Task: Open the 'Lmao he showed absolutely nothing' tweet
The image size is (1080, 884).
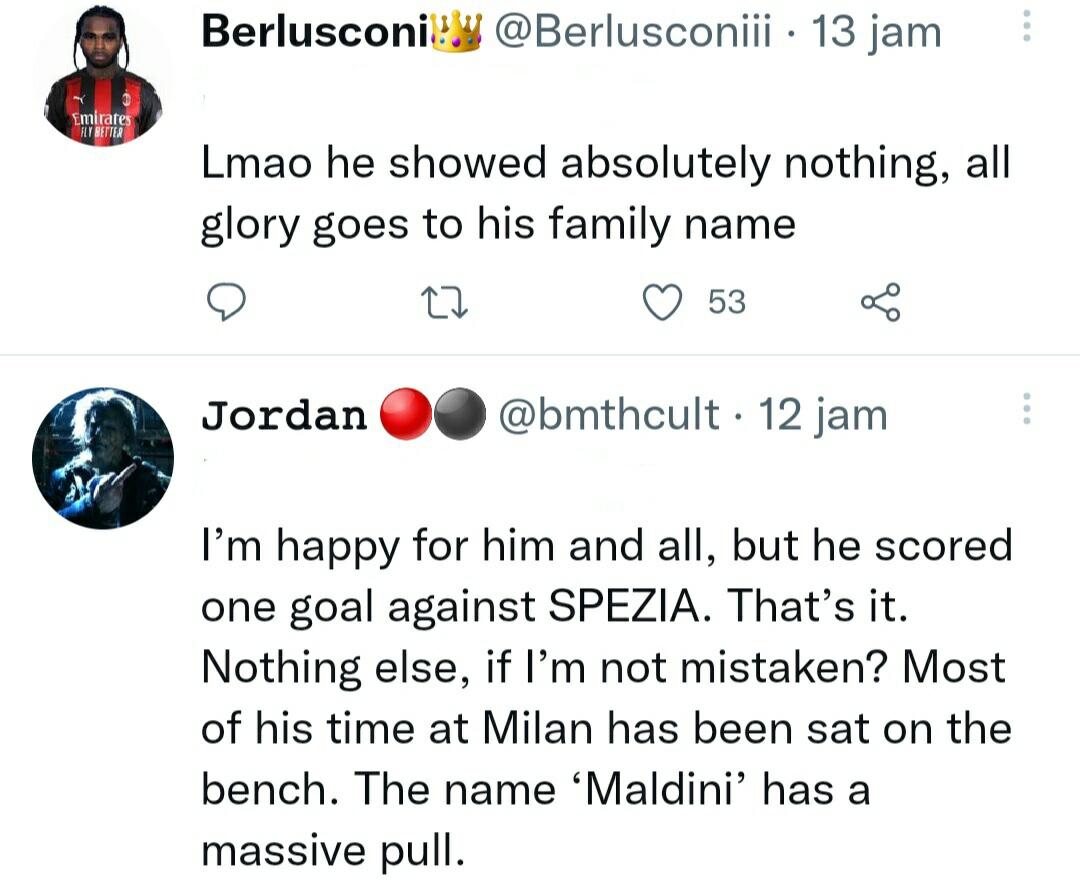Action: point(605,194)
